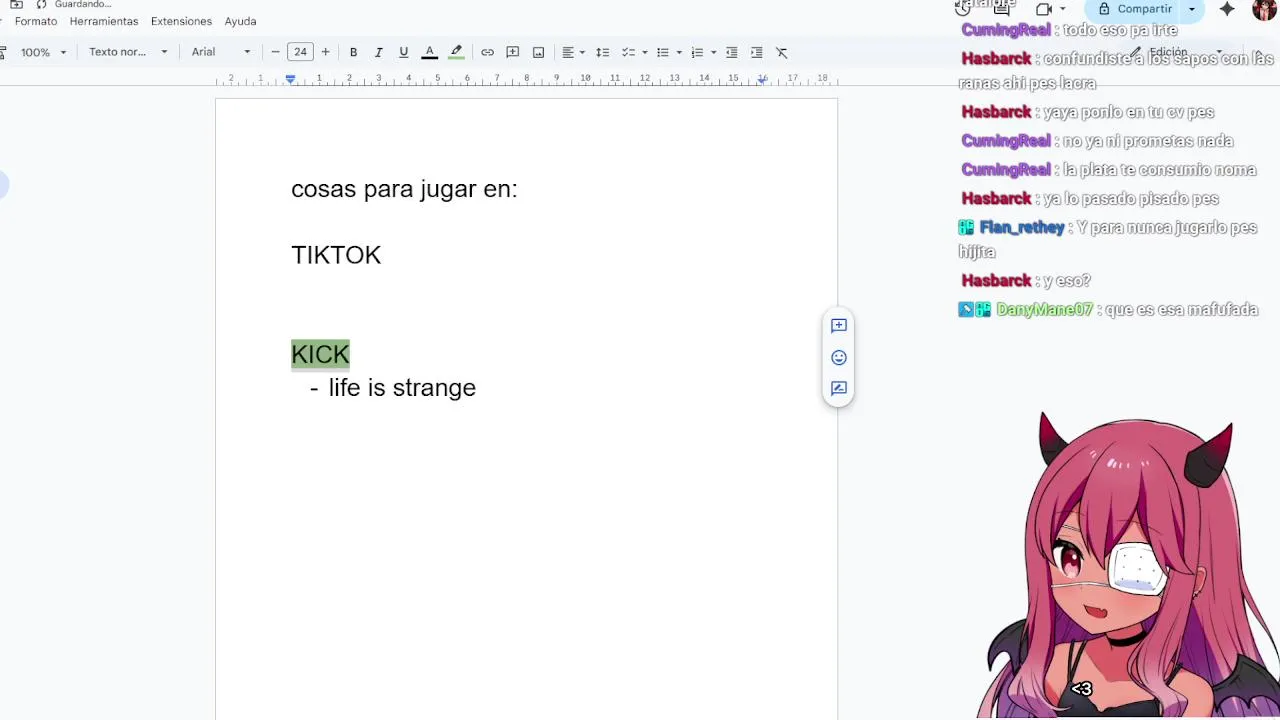Viewport: 1280px width, 720px height.
Task: Open the text alignment options
Action: [573, 52]
